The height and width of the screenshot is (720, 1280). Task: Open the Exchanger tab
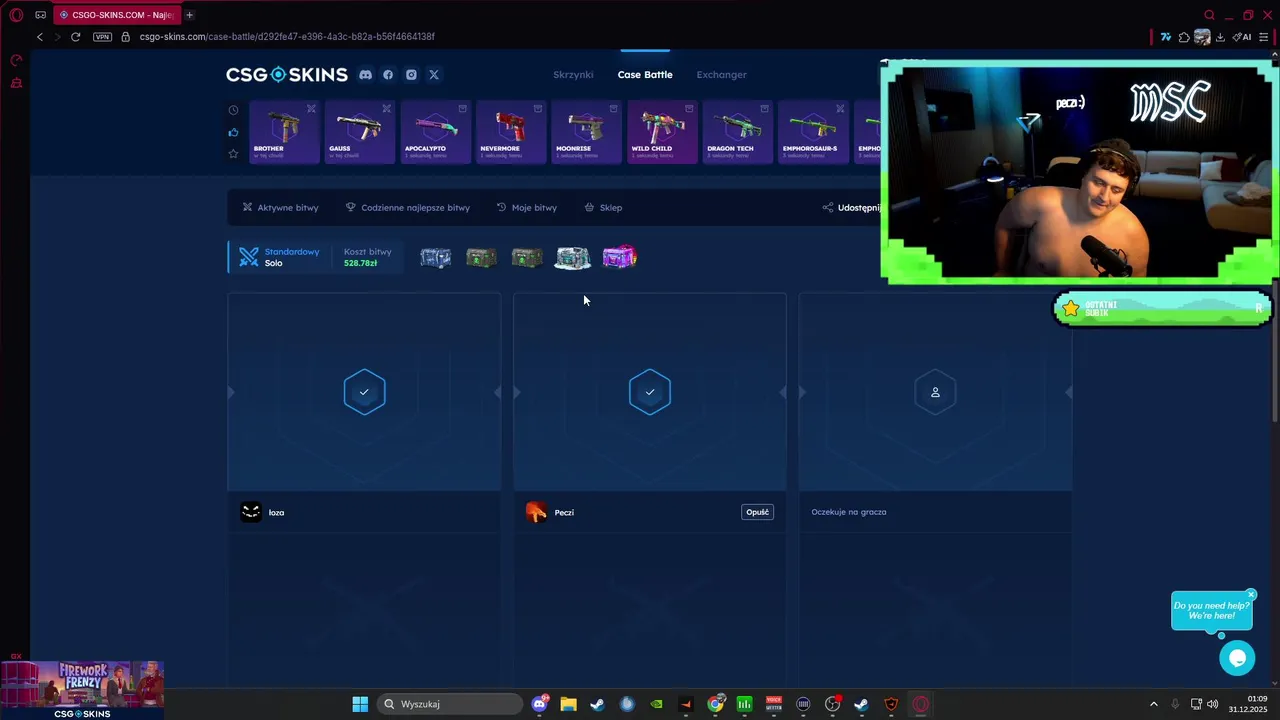[721, 75]
